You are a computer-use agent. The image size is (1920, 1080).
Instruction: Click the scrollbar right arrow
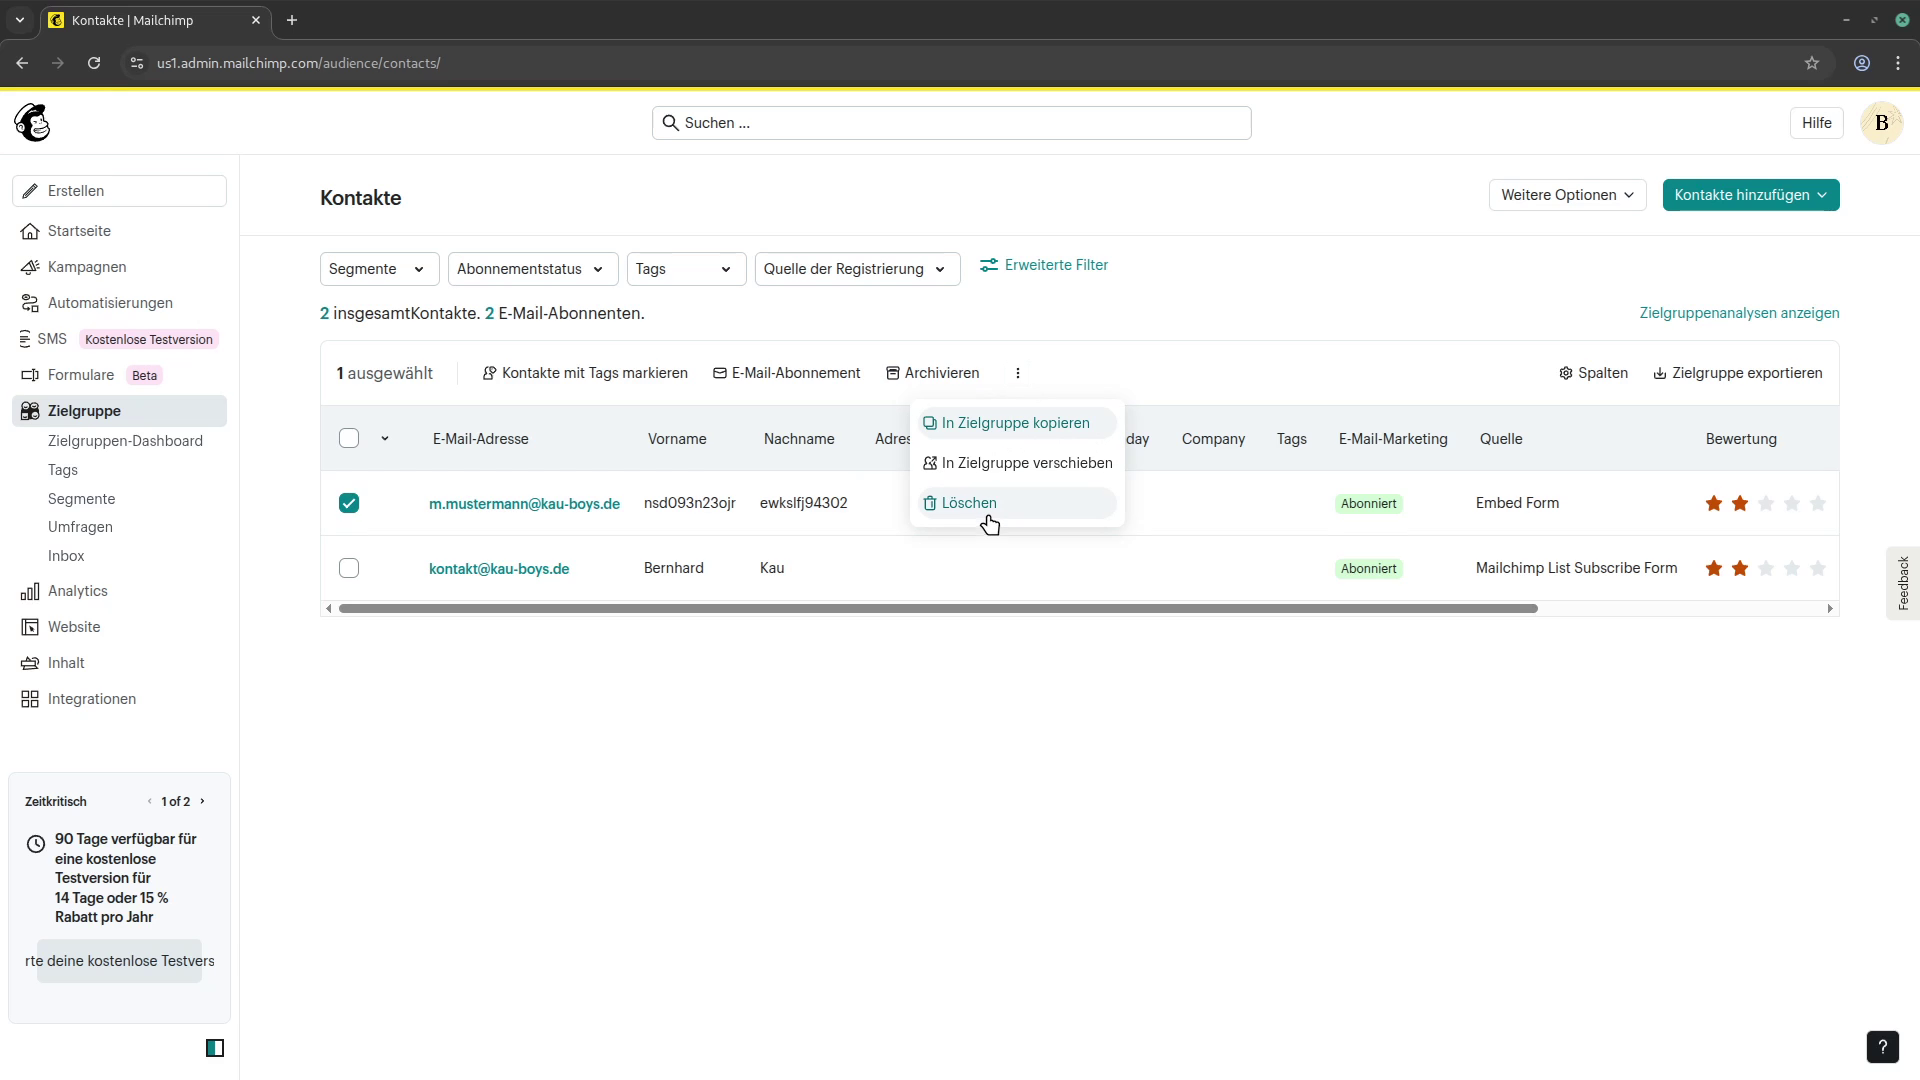click(1830, 608)
